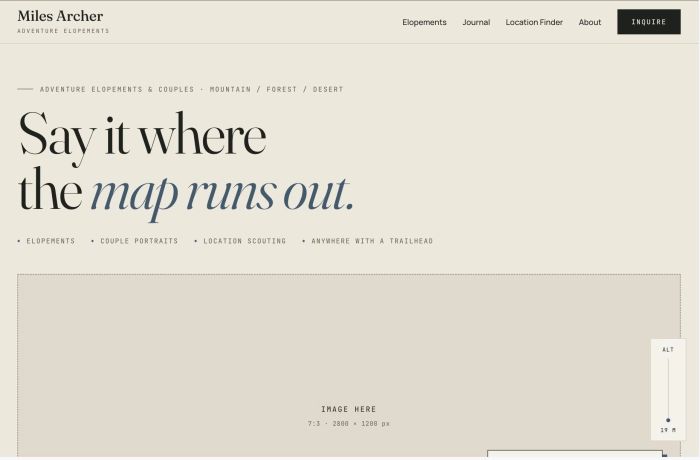Click the Adventure Elopements tagline under logo
Viewport: 700px width, 460px height.
point(63,31)
